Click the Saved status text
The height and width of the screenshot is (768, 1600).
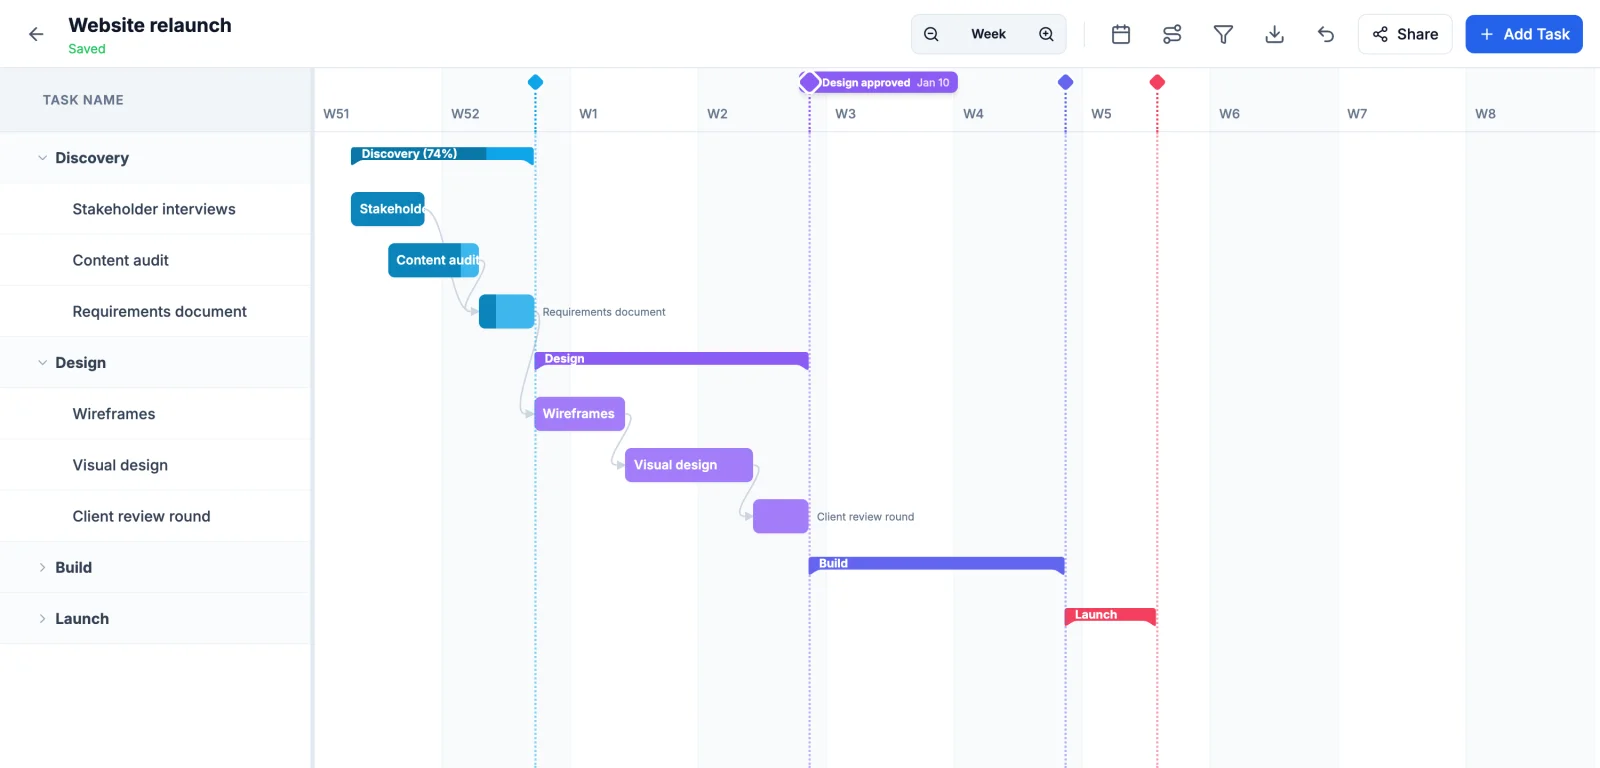tap(87, 49)
